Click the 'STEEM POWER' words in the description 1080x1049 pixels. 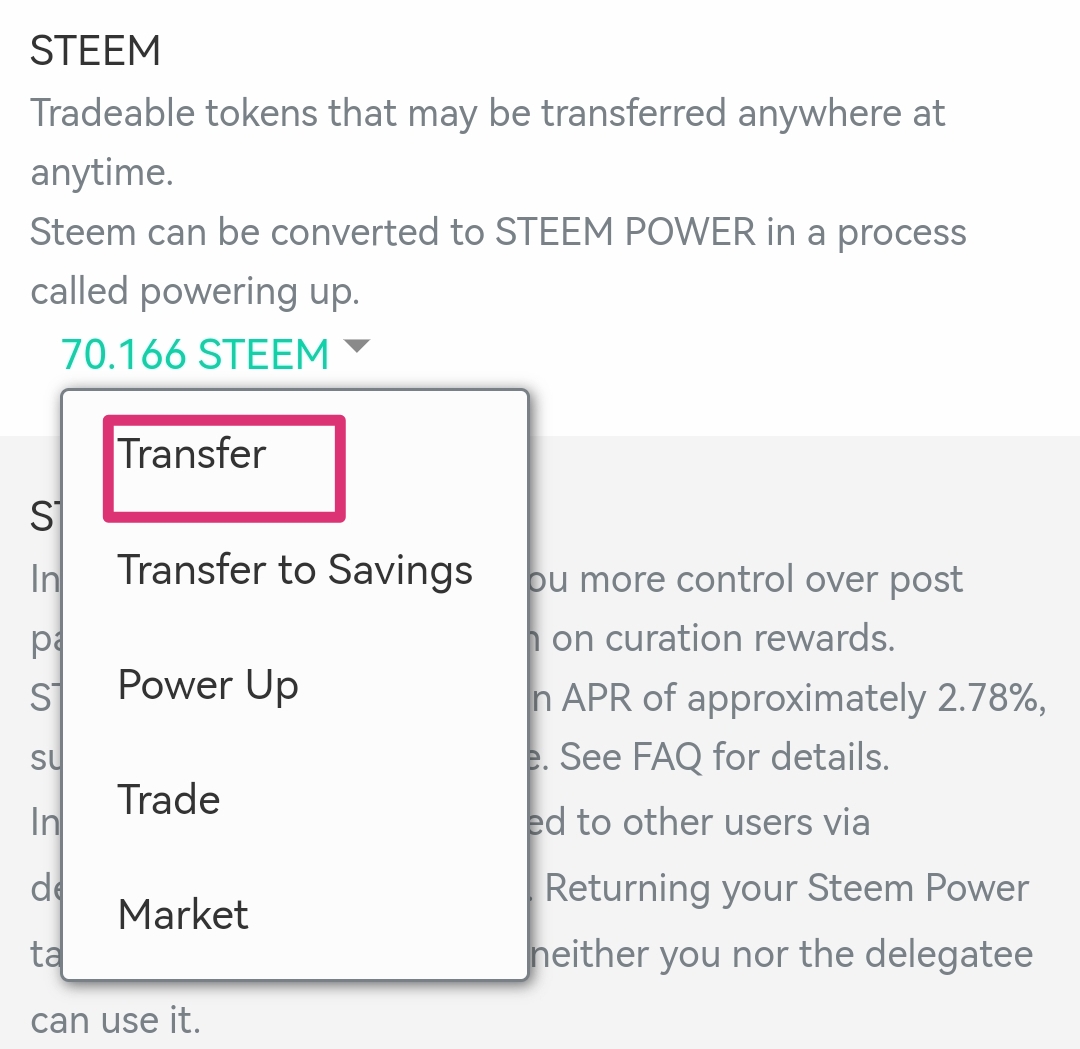tap(626, 233)
